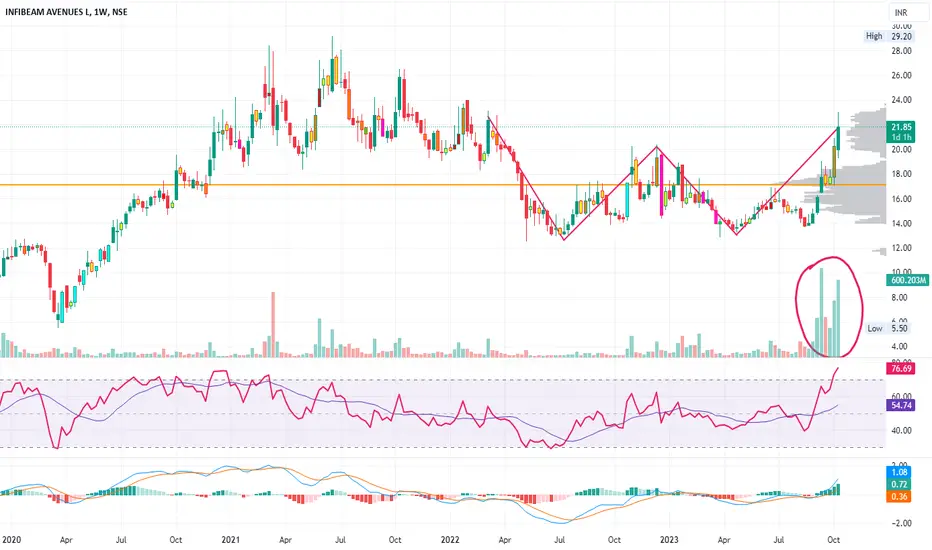
Task: Click the 1.08 MACD value label
Action: pos(899,473)
